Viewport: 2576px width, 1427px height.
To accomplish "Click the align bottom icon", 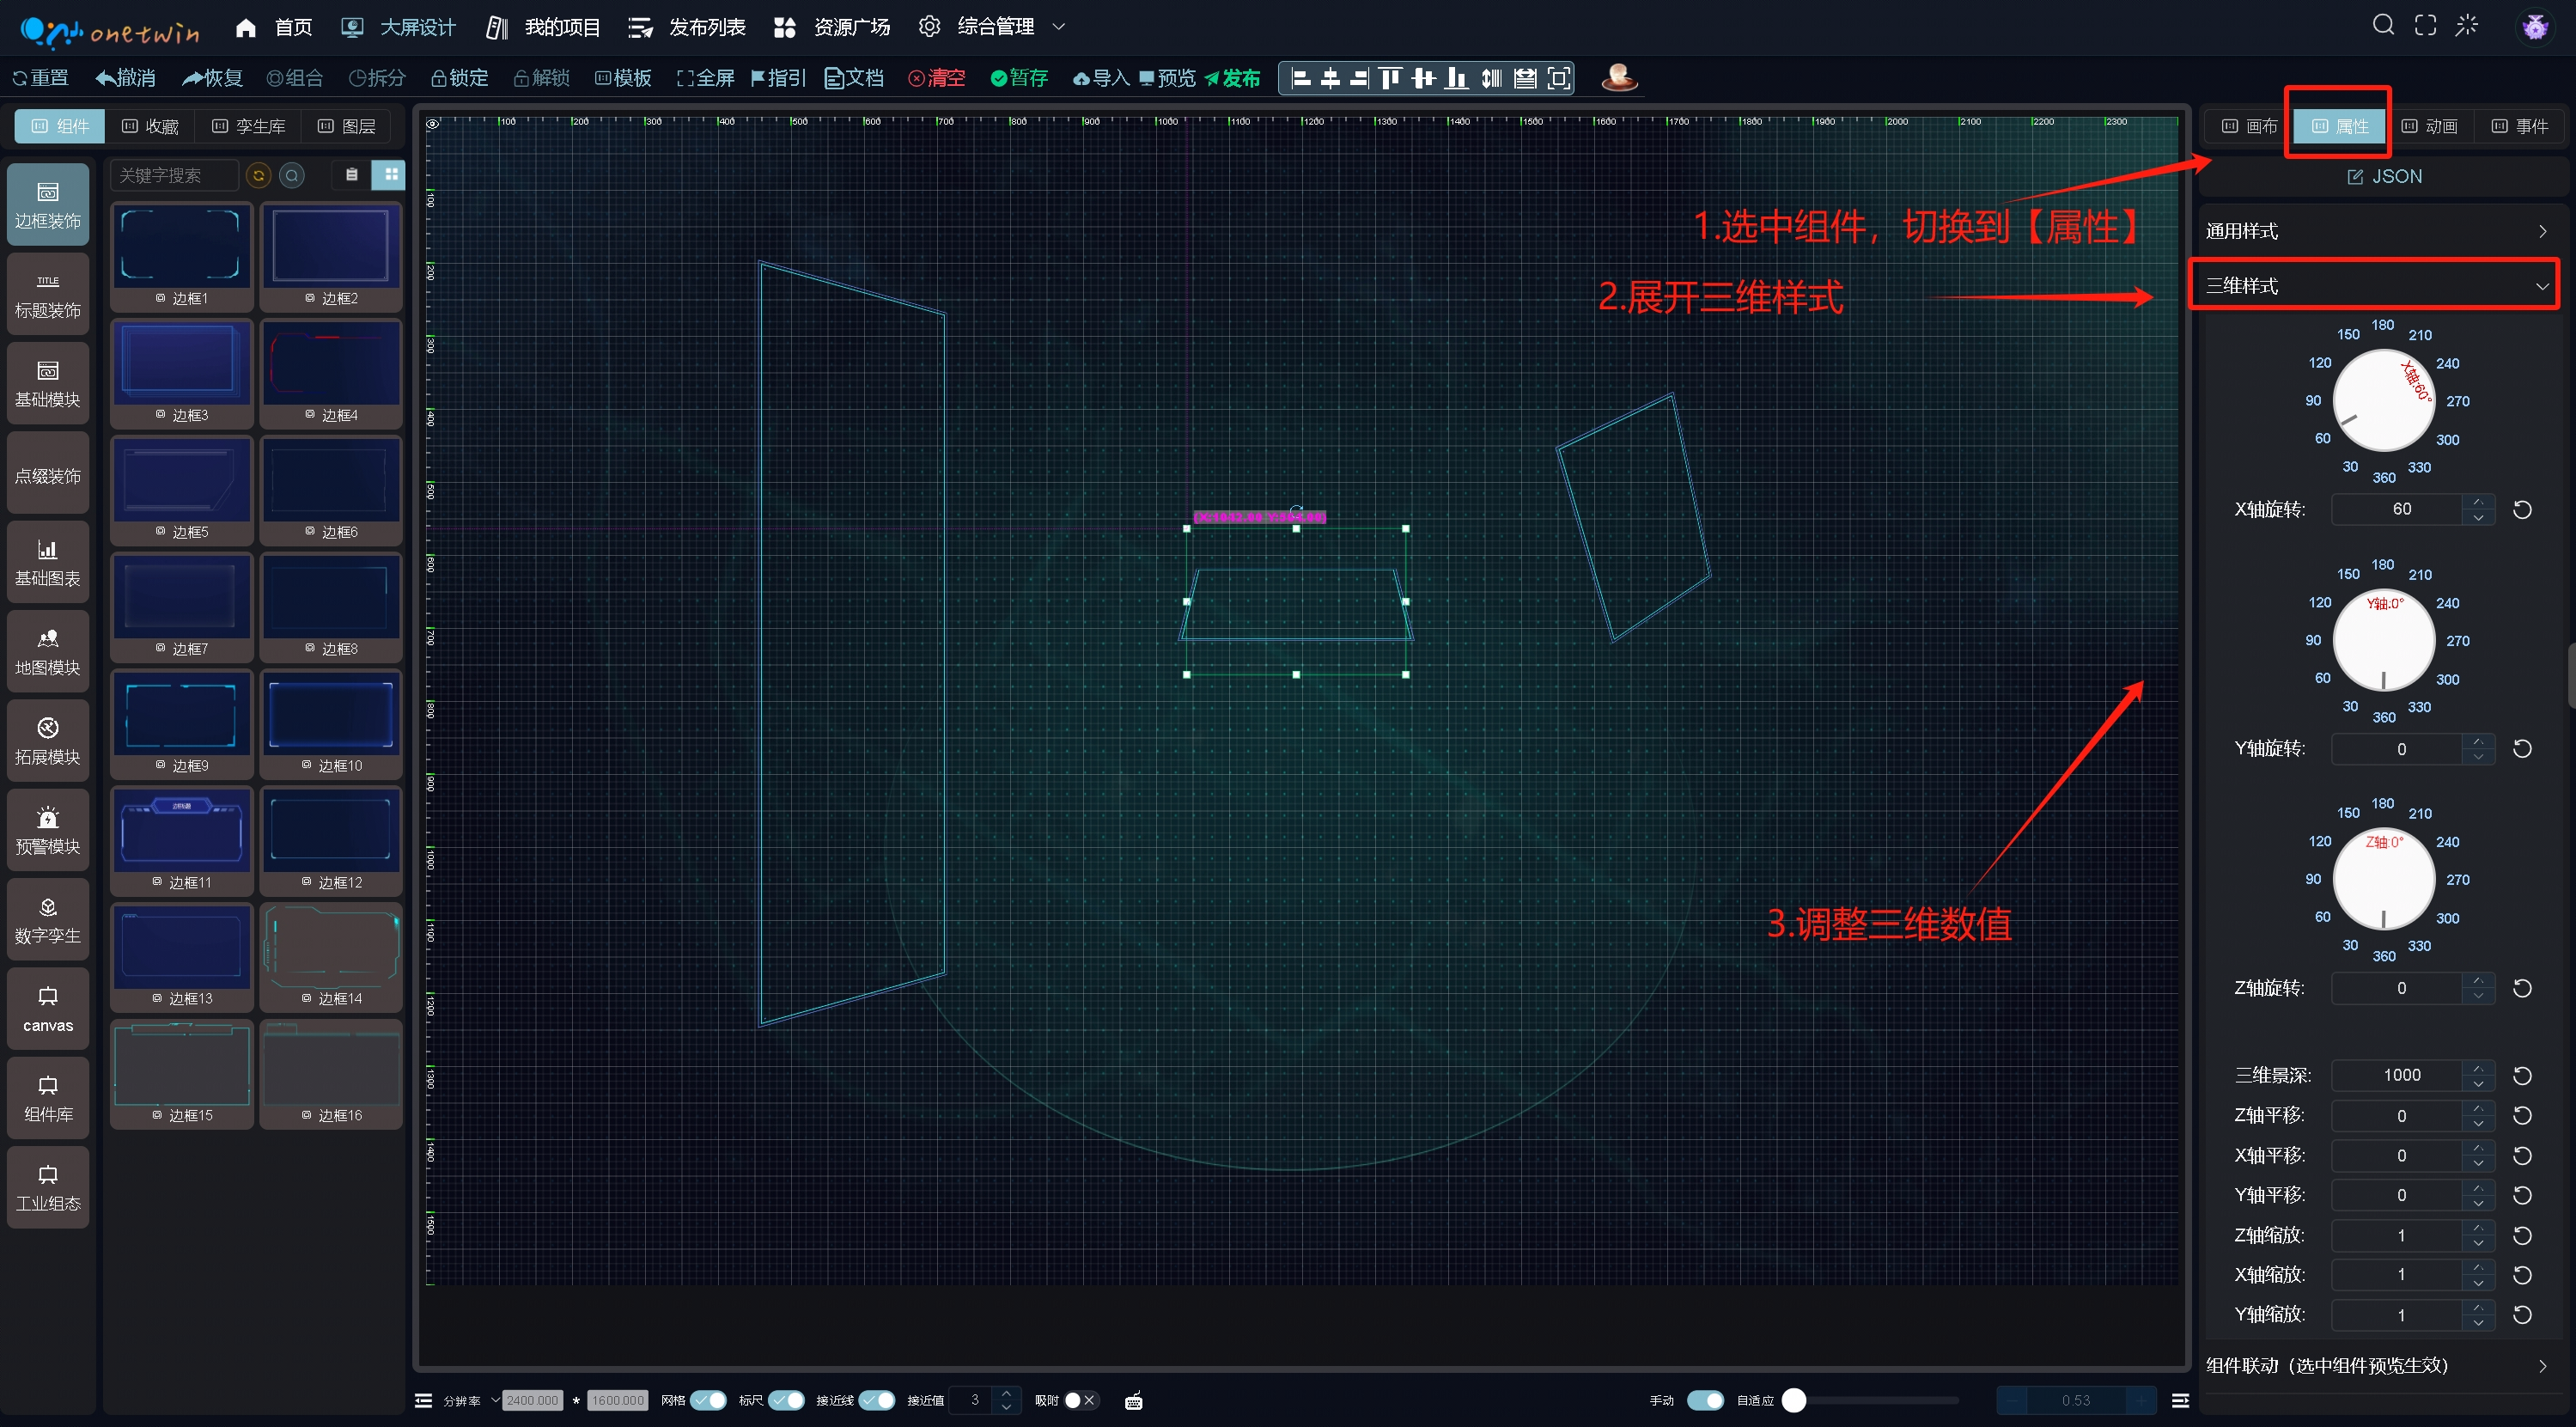I will (1457, 78).
